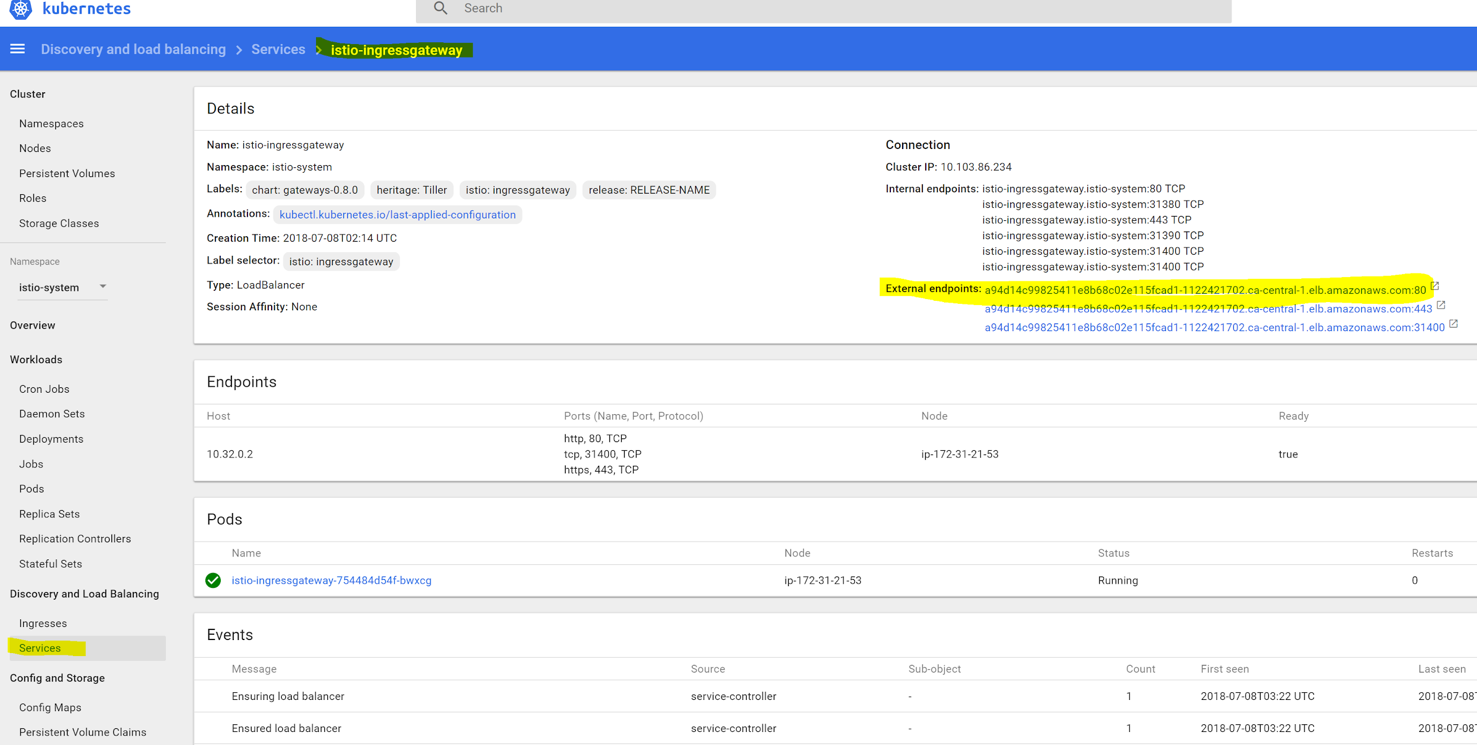This screenshot has height=745, width=1477.
Task: Click the Endpoints Ready column header
Action: click(x=1294, y=416)
